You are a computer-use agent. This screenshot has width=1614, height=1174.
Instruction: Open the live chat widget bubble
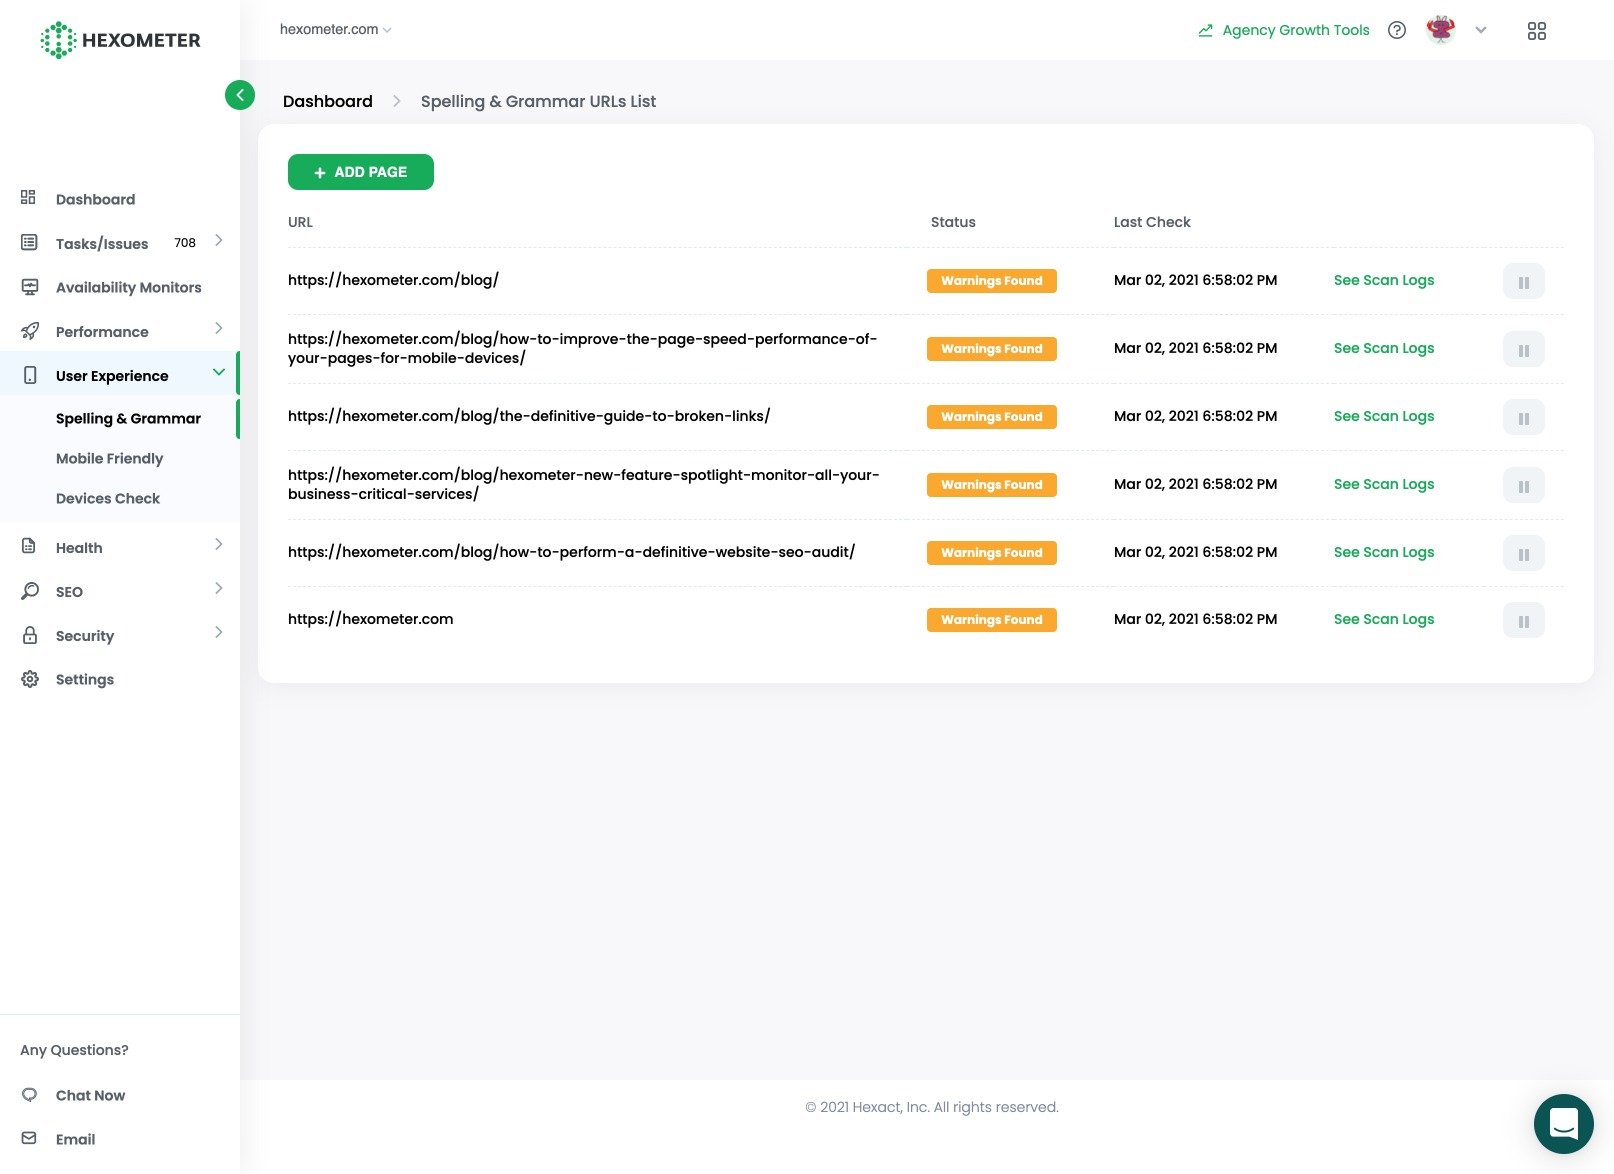pos(1564,1124)
